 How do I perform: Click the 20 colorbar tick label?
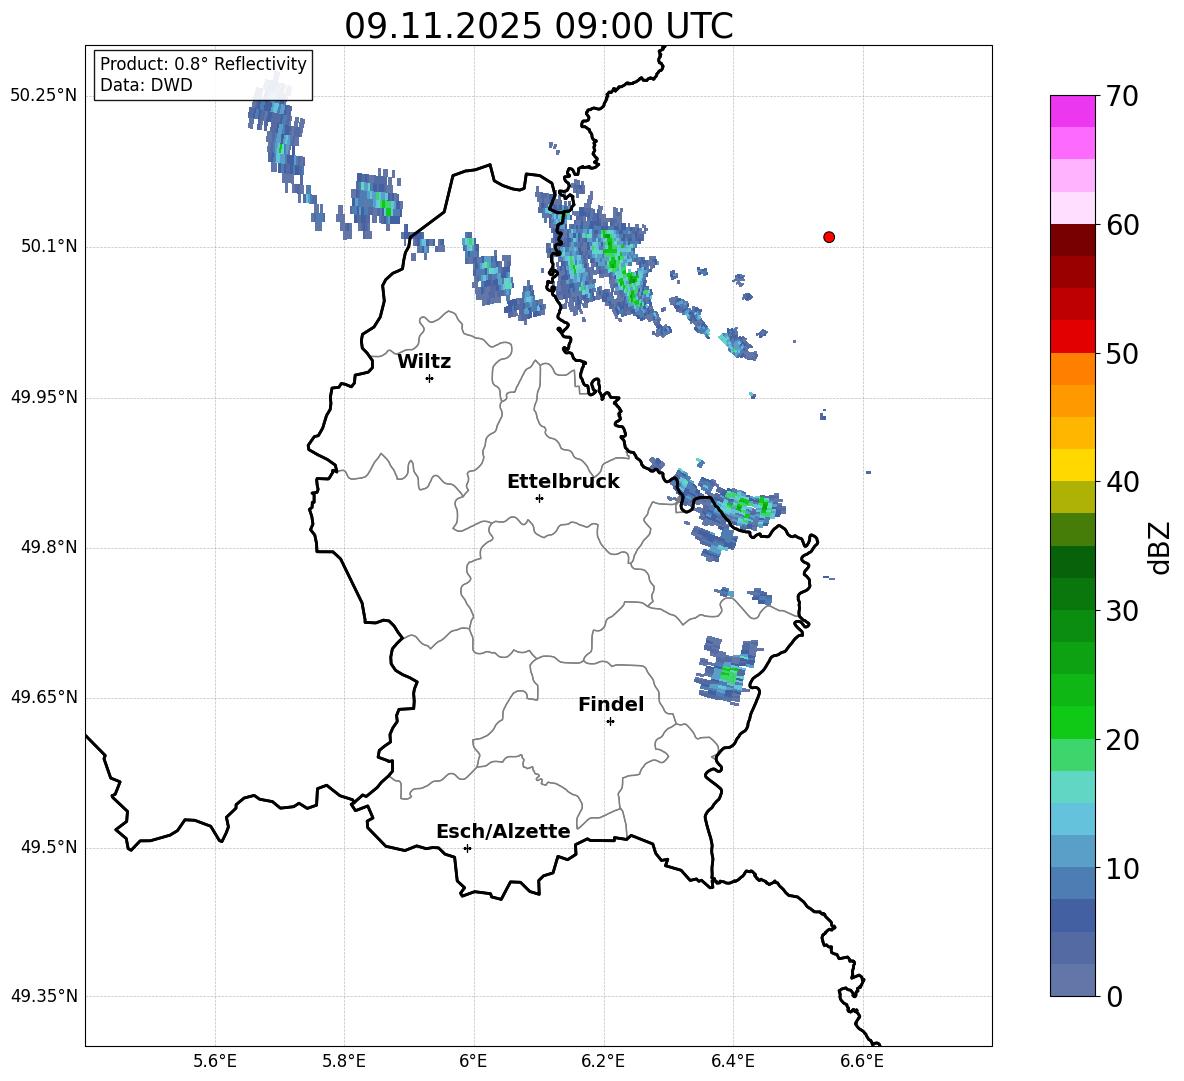[x=1122, y=740]
